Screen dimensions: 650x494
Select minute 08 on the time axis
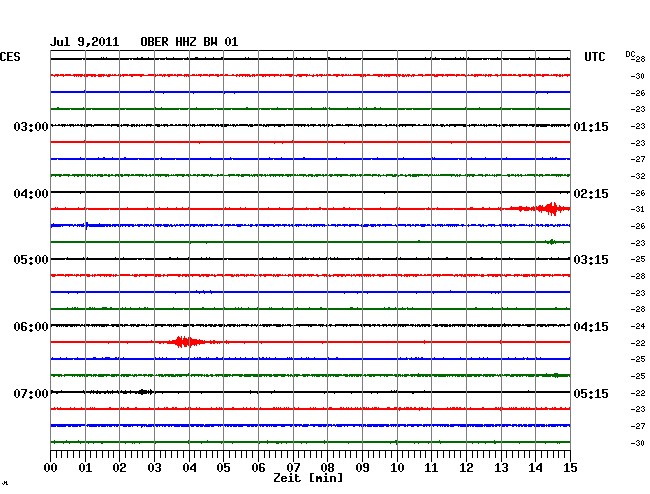pyautogui.click(x=327, y=468)
